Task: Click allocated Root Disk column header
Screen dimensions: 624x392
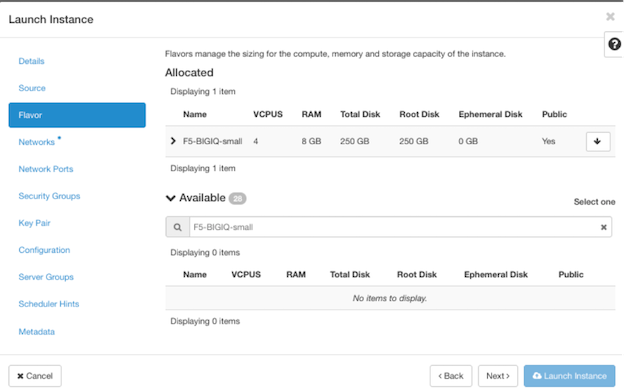Action: (x=419, y=114)
